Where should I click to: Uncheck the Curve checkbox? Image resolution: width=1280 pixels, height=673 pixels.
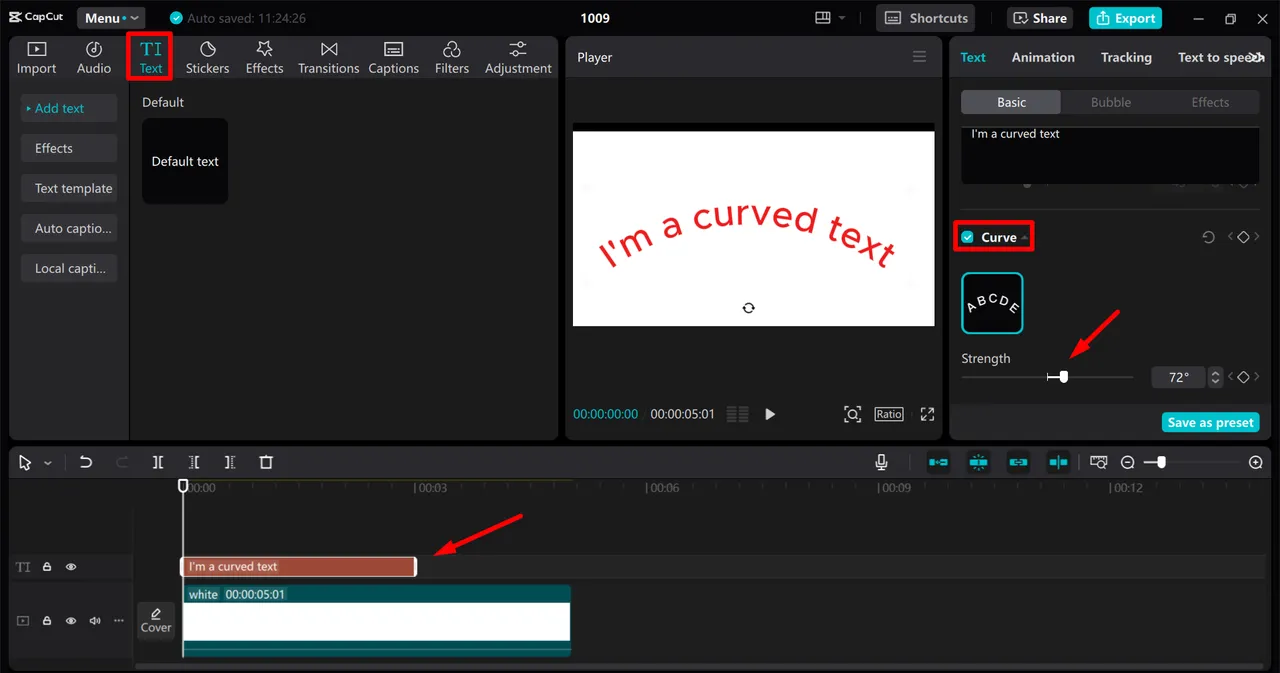pos(967,237)
